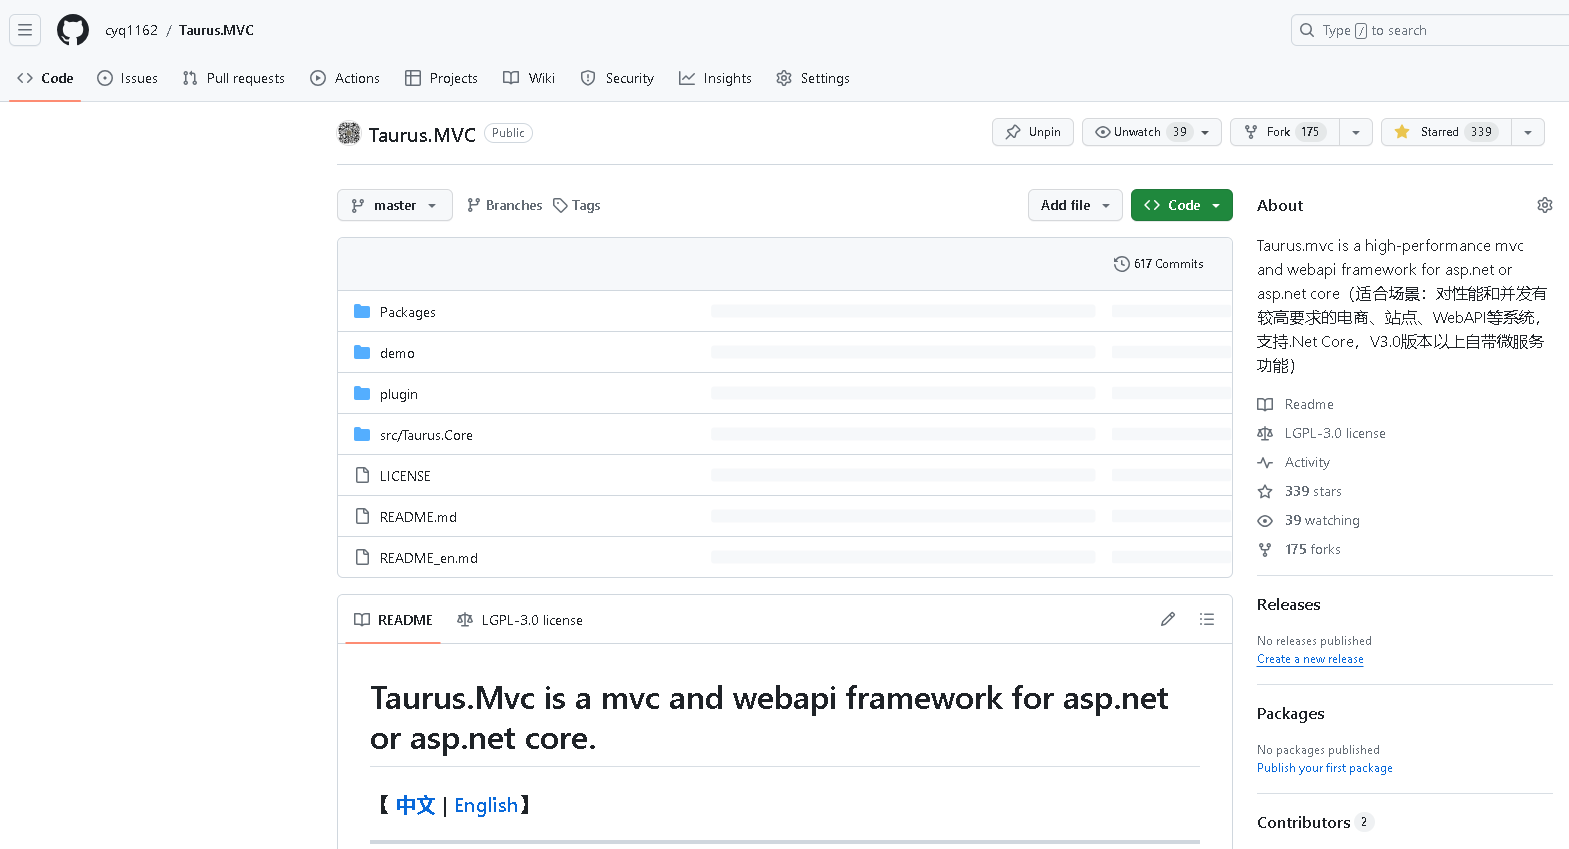Screen dimensions: 1569x849
Task: Click the scales icon beside LGPL-3.0 license
Action: pos(1265,433)
